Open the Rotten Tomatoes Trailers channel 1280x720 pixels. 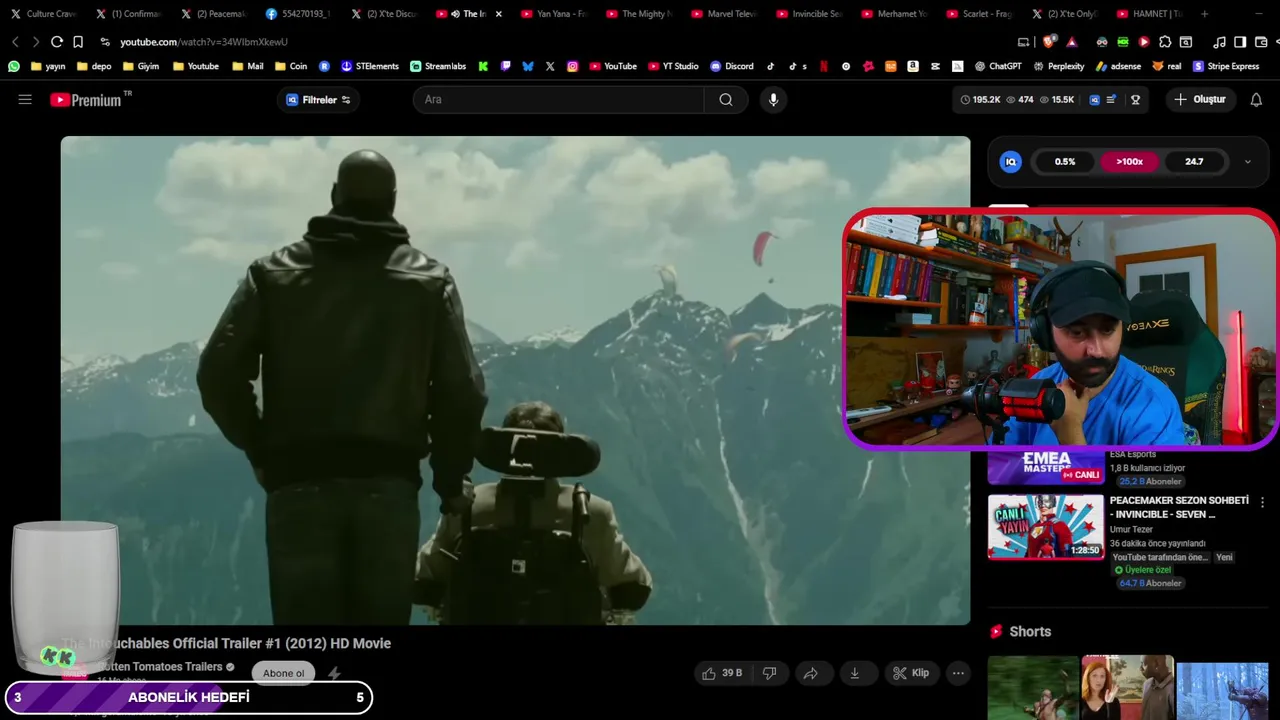click(x=159, y=667)
